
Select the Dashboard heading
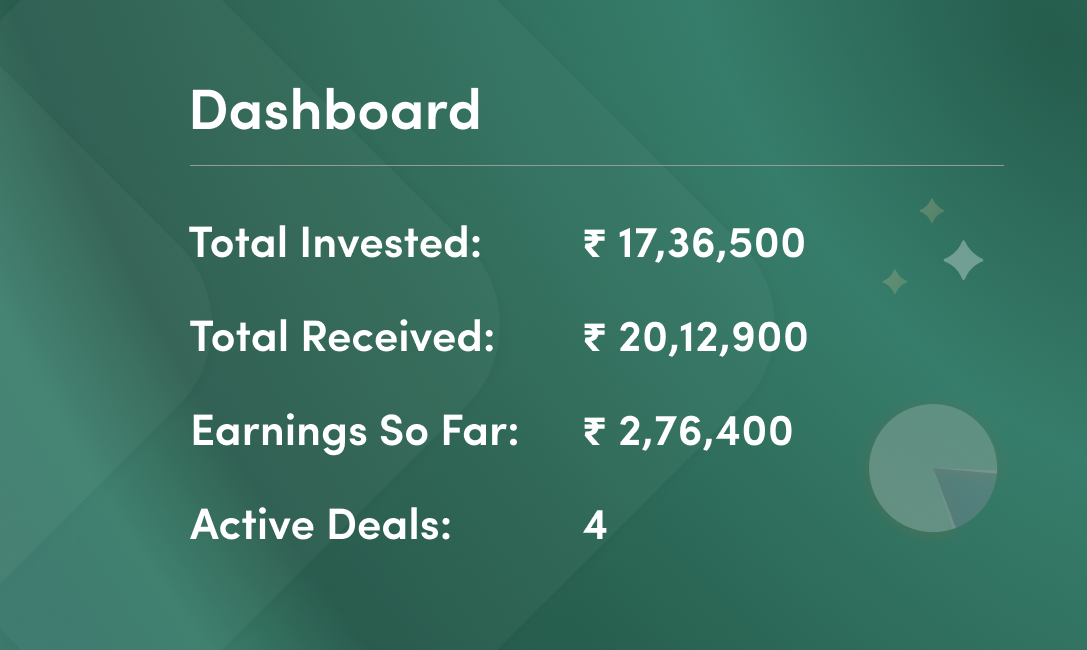click(x=335, y=109)
